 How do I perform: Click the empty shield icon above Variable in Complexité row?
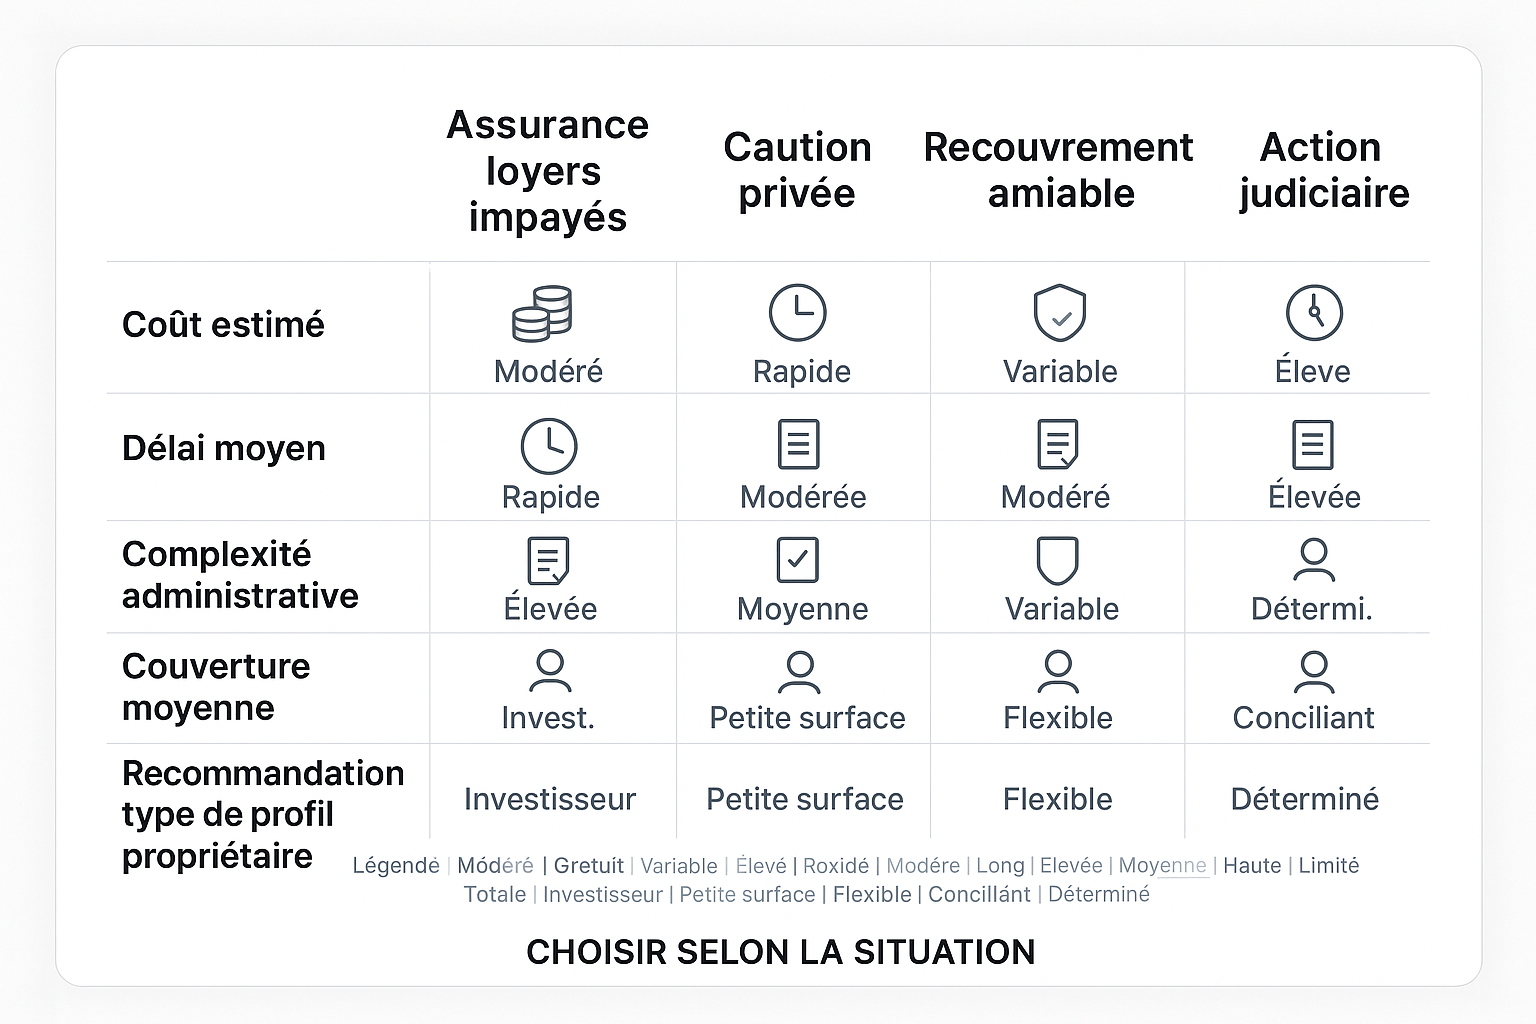pos(1057,560)
